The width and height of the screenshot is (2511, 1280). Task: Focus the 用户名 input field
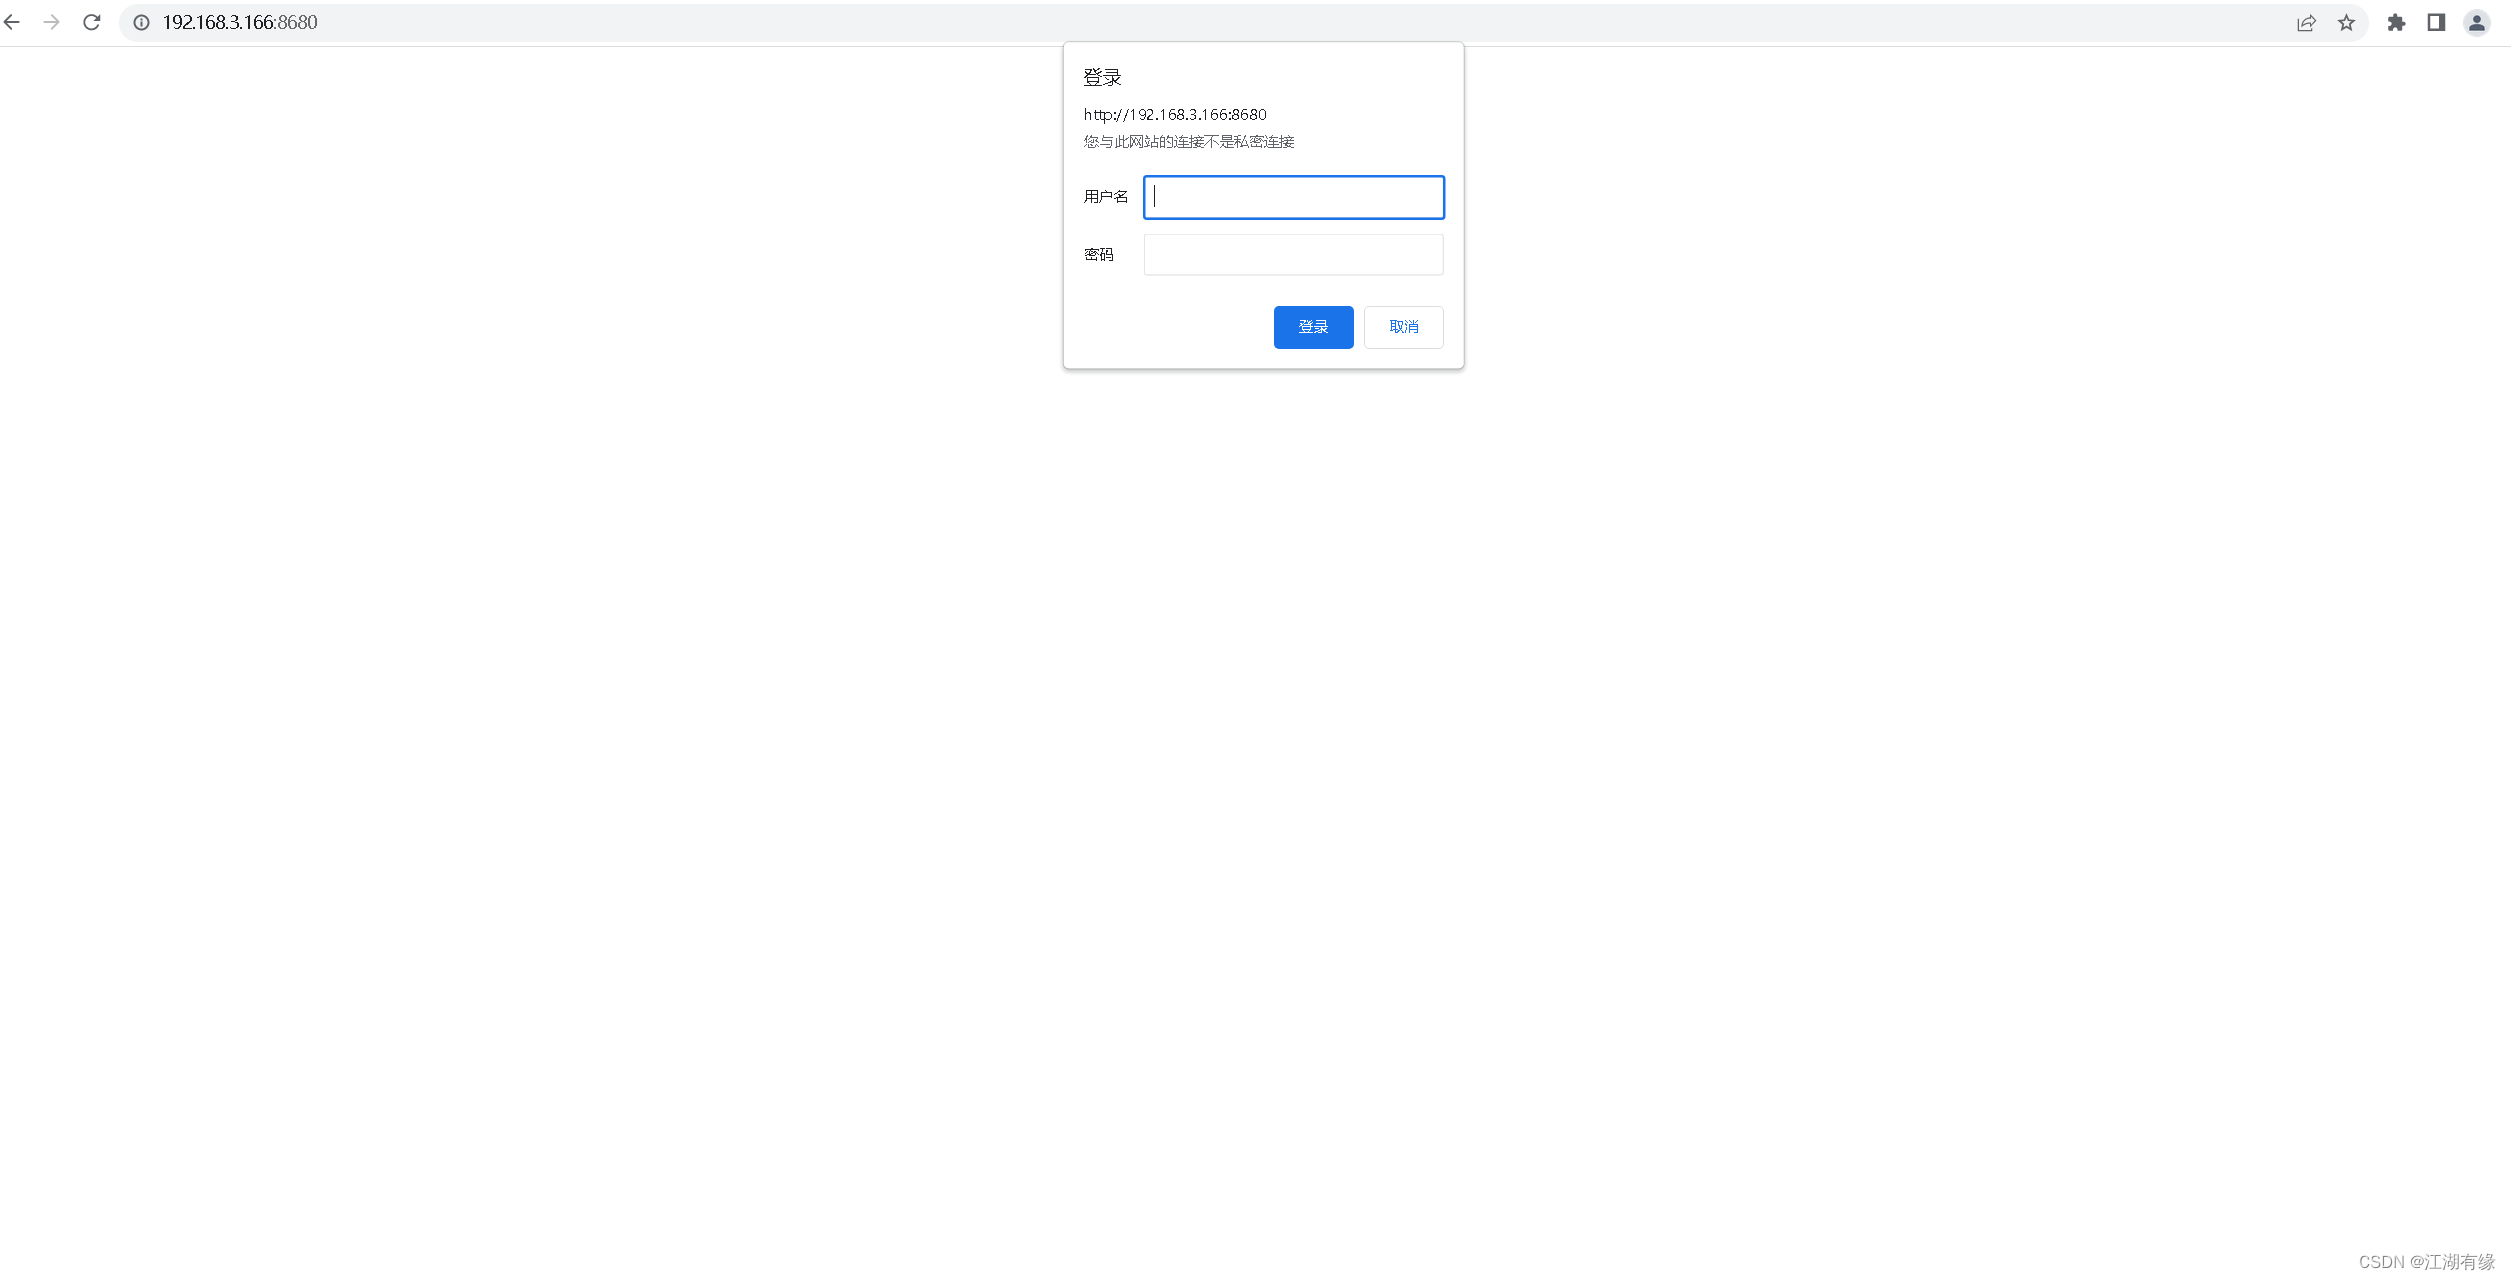coord(1293,197)
